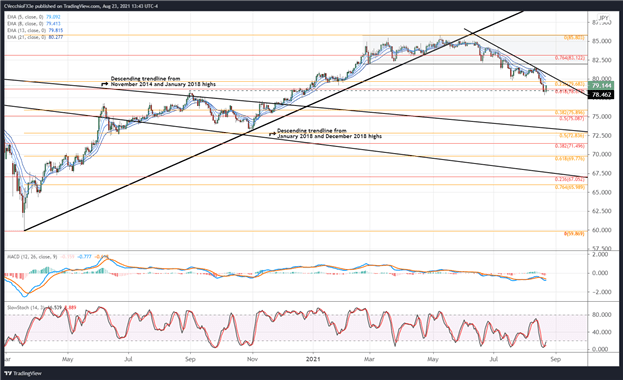Screen dimensions: 623x380
Task: Click the 2021 marker on the time axis
Action: tap(313, 359)
